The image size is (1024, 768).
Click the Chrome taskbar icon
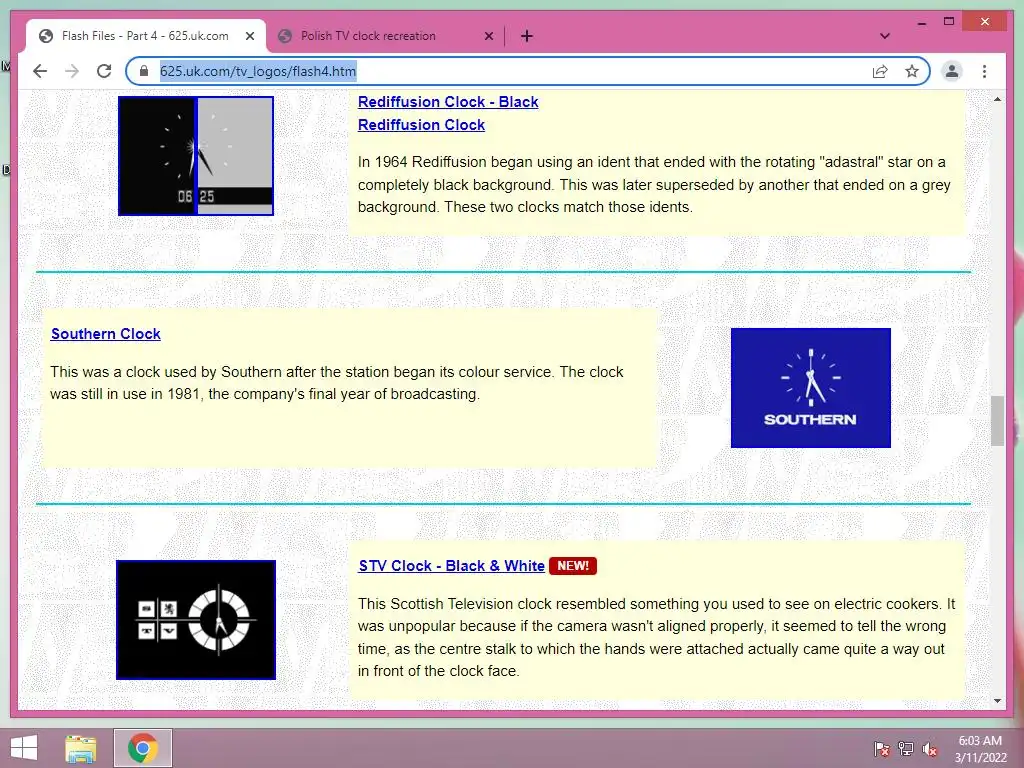coord(143,748)
